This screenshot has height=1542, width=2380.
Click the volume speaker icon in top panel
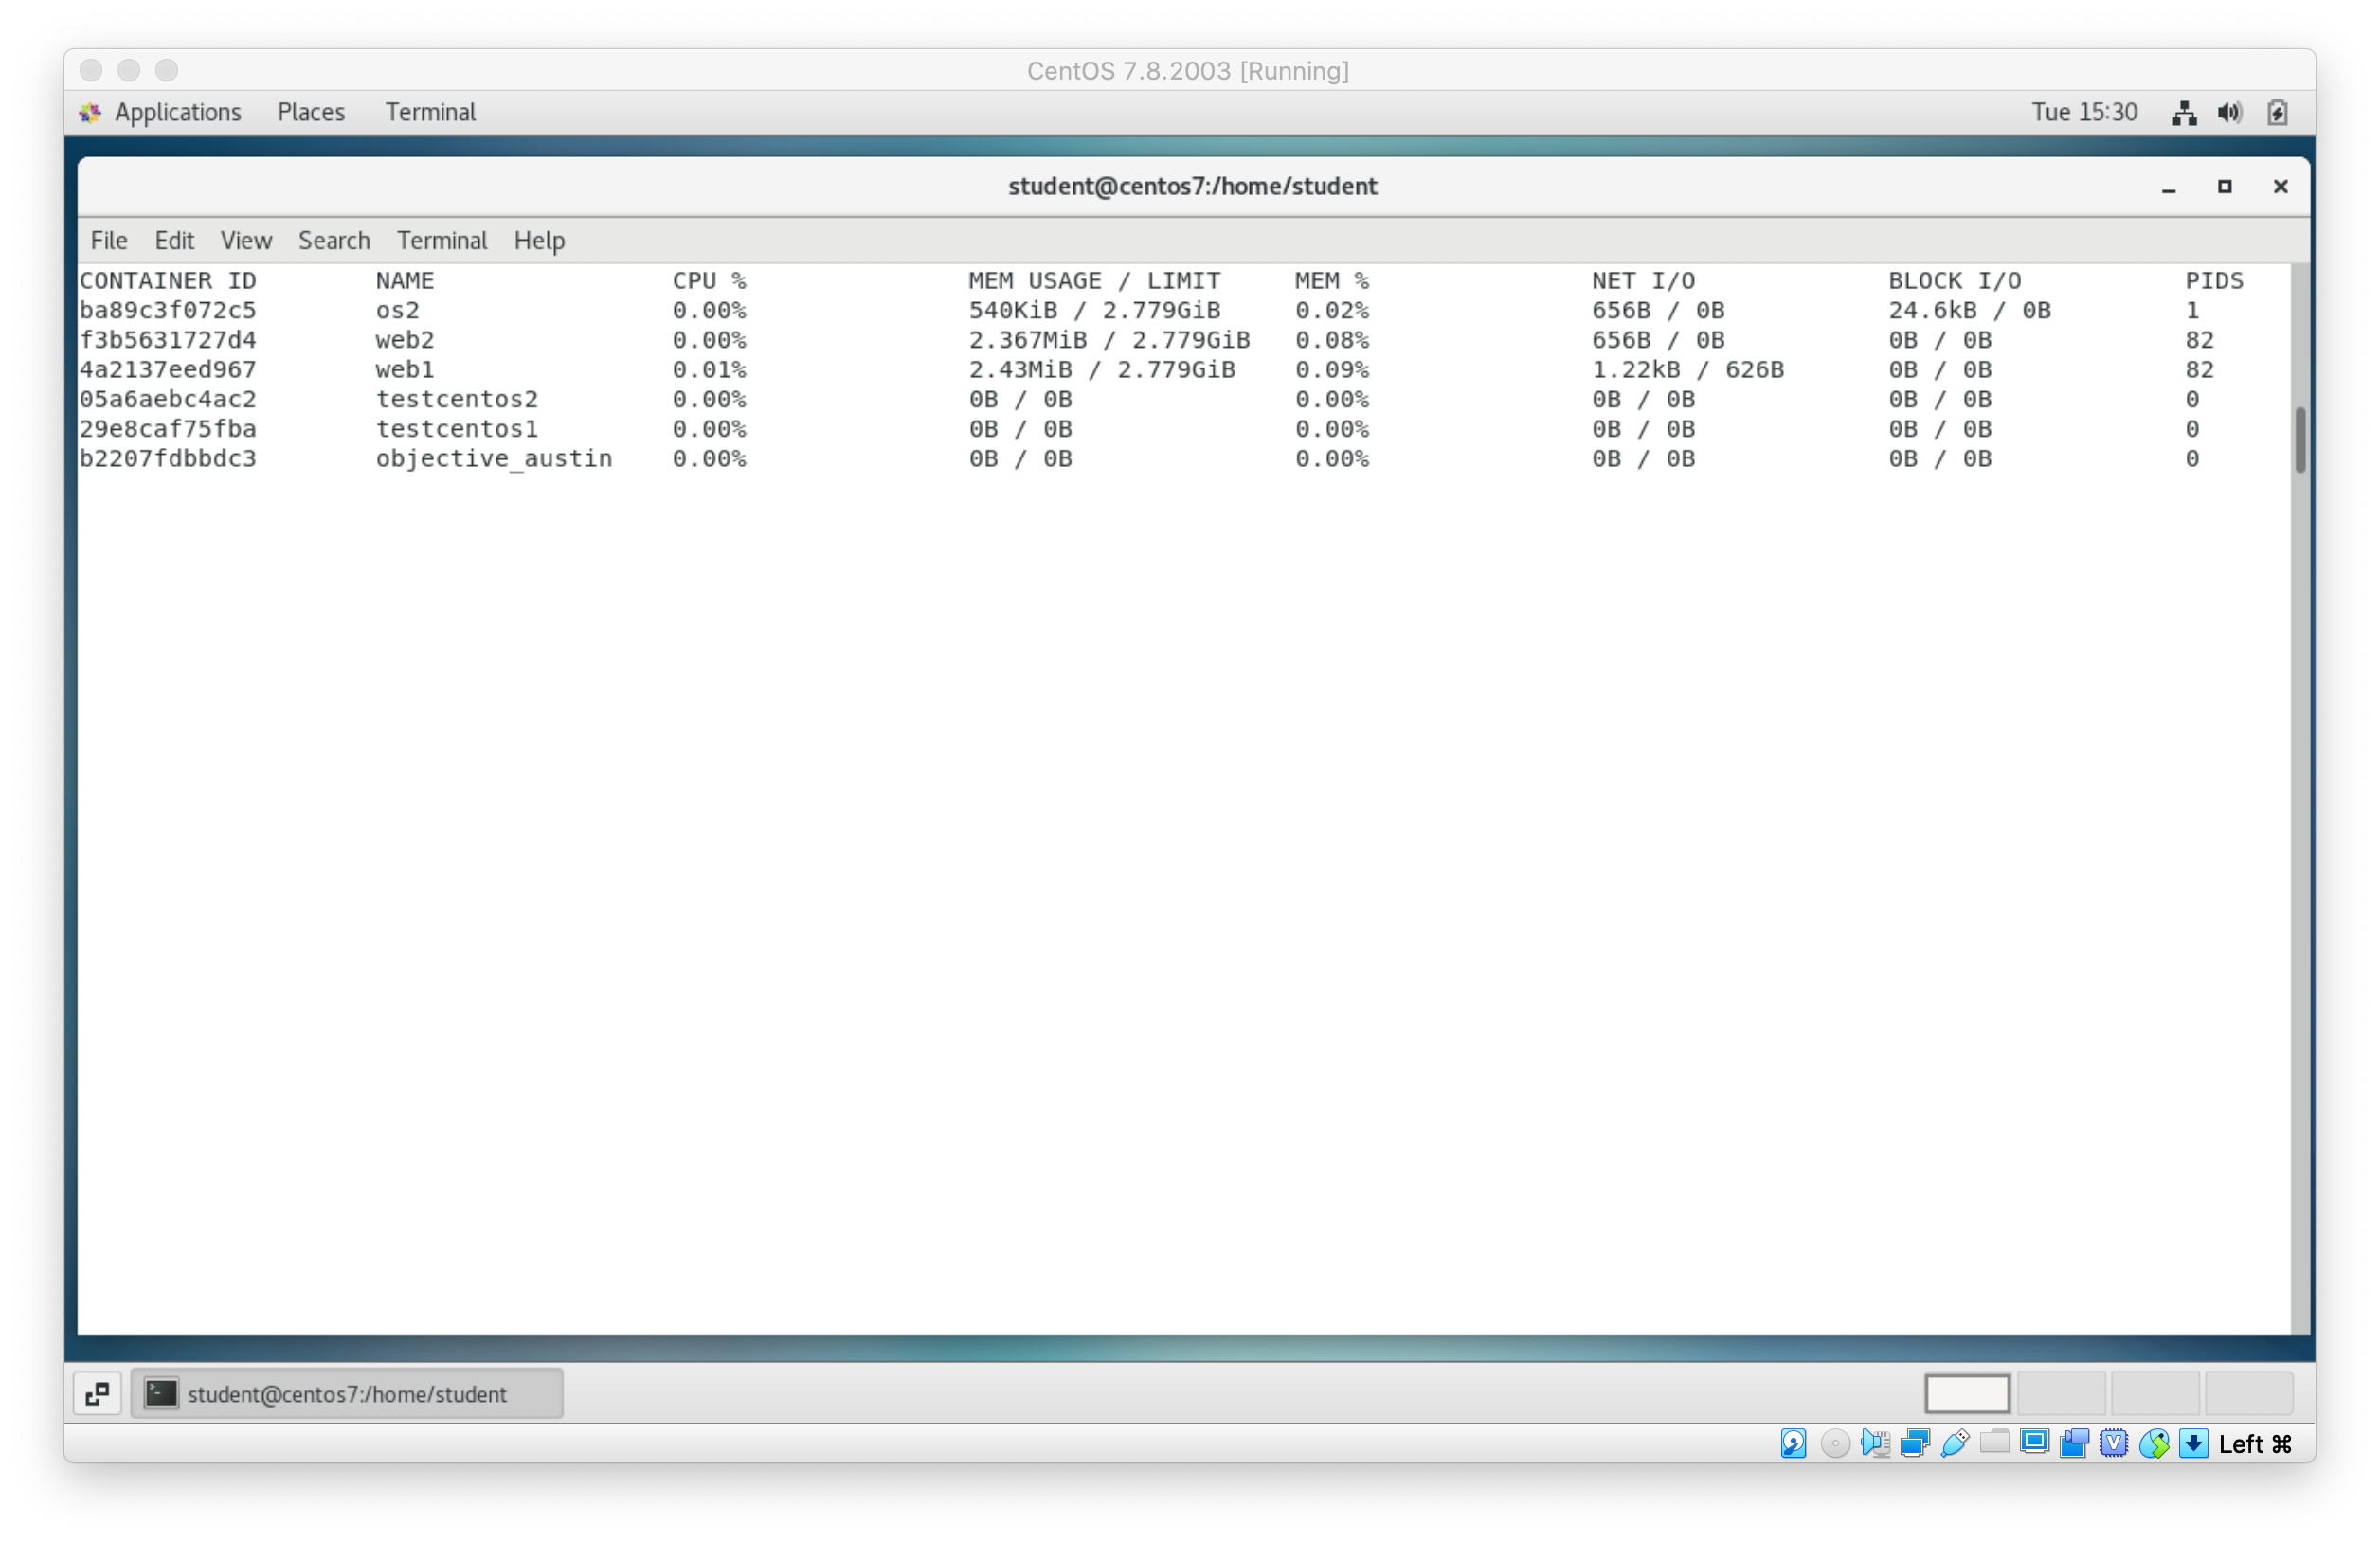pyautogui.click(x=2229, y=113)
